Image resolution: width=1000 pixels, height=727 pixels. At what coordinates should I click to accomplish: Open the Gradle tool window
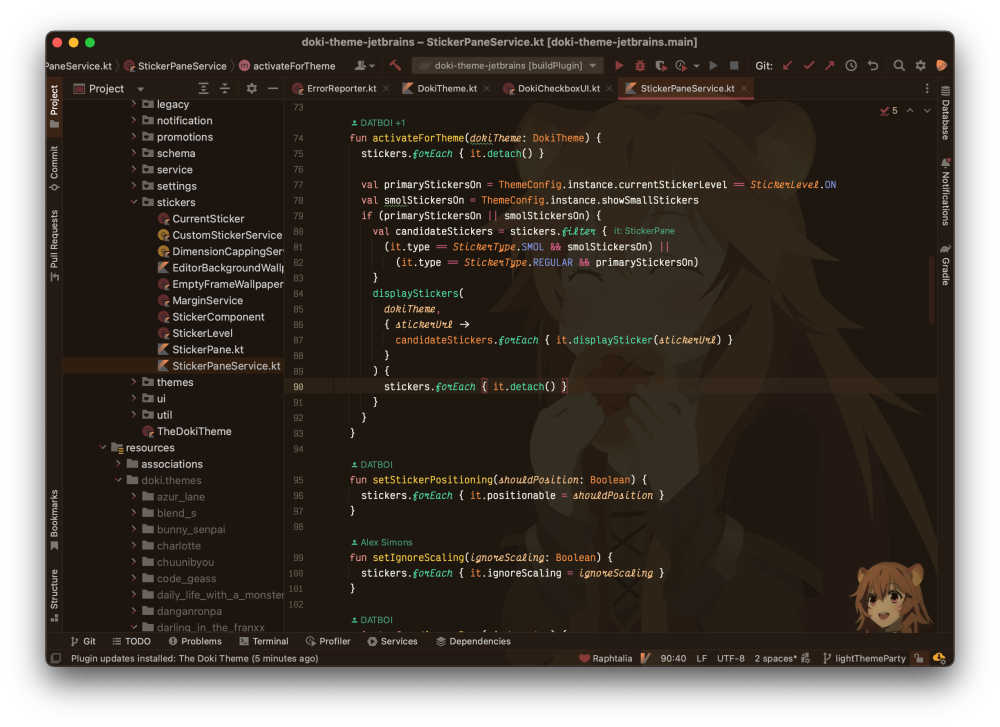[x=945, y=265]
